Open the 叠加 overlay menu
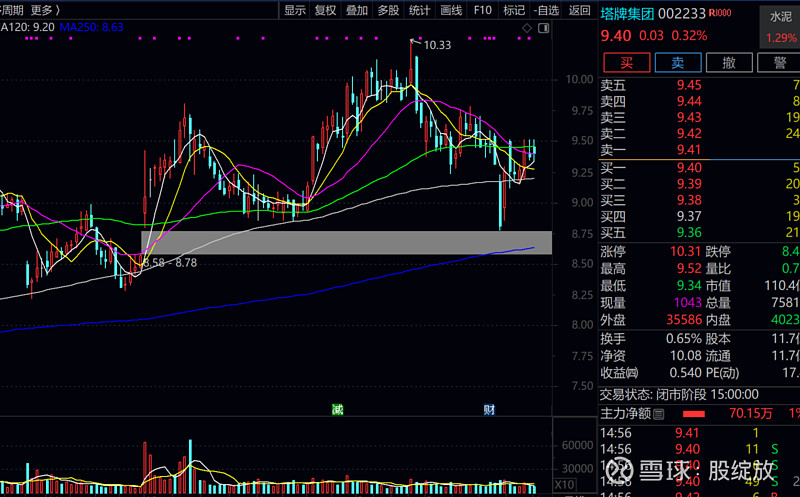800x497 pixels. (357, 10)
